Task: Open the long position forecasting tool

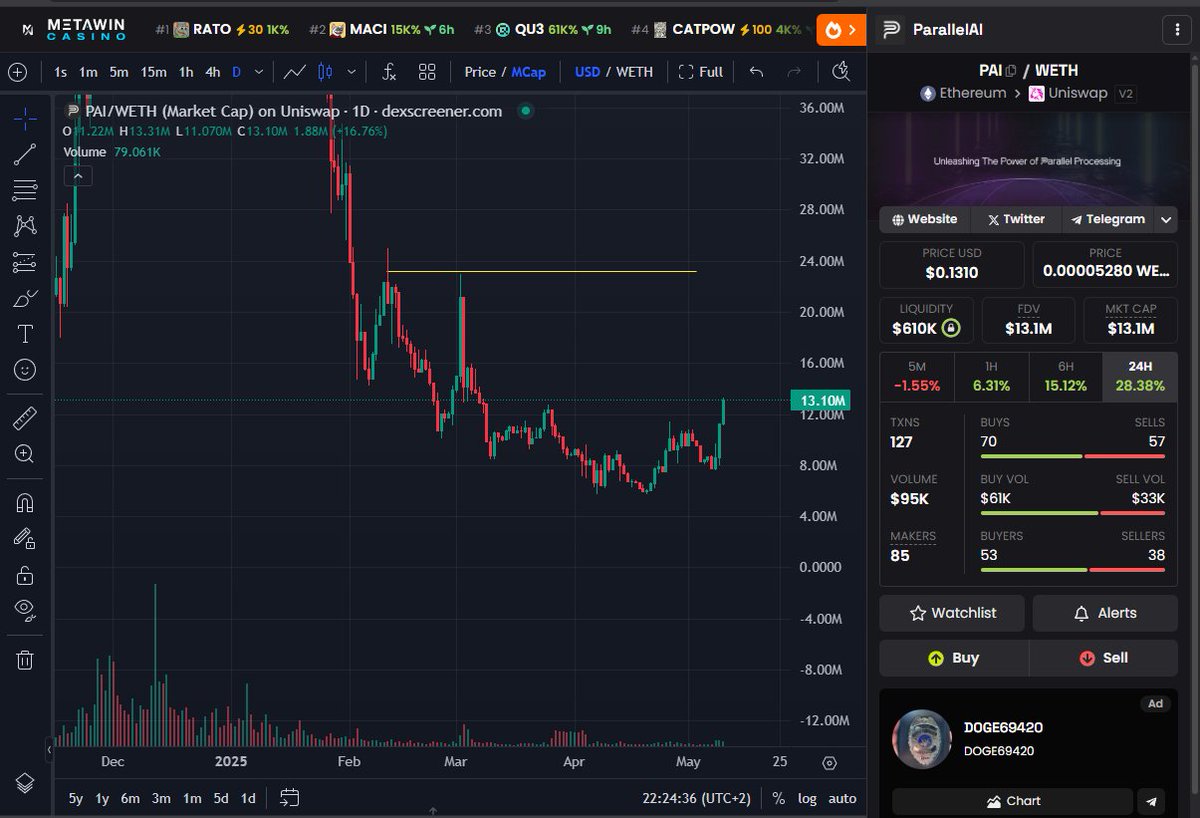Action: pos(25,262)
